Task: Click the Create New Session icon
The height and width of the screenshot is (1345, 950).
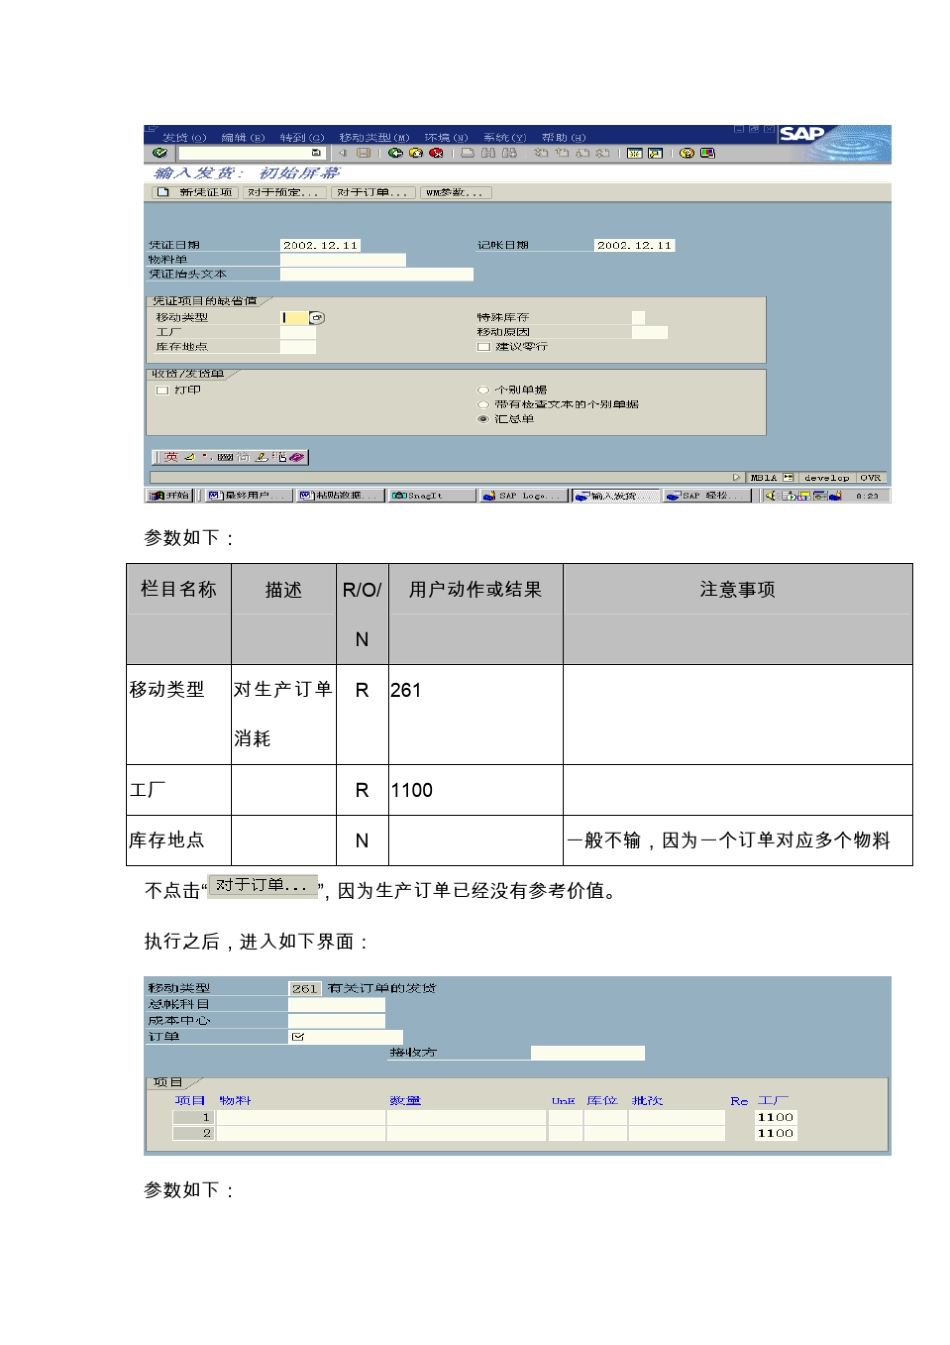Action: tap(634, 153)
